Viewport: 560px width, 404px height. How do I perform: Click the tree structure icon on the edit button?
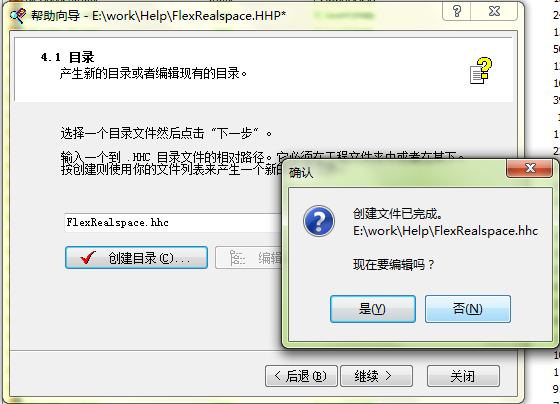[x=237, y=258]
